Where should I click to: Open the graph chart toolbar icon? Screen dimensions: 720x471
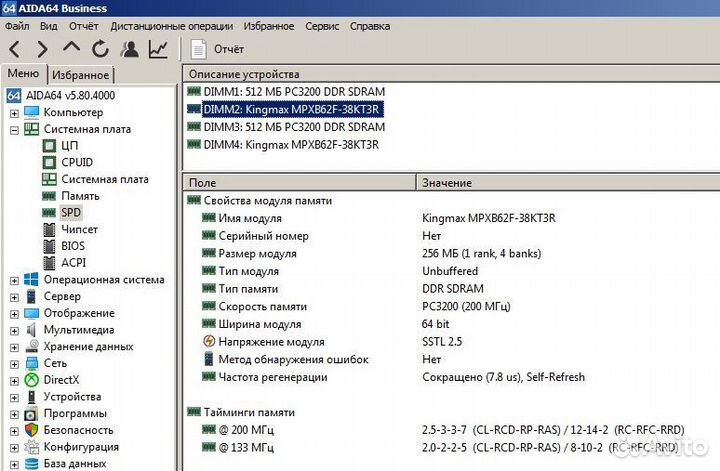158,49
